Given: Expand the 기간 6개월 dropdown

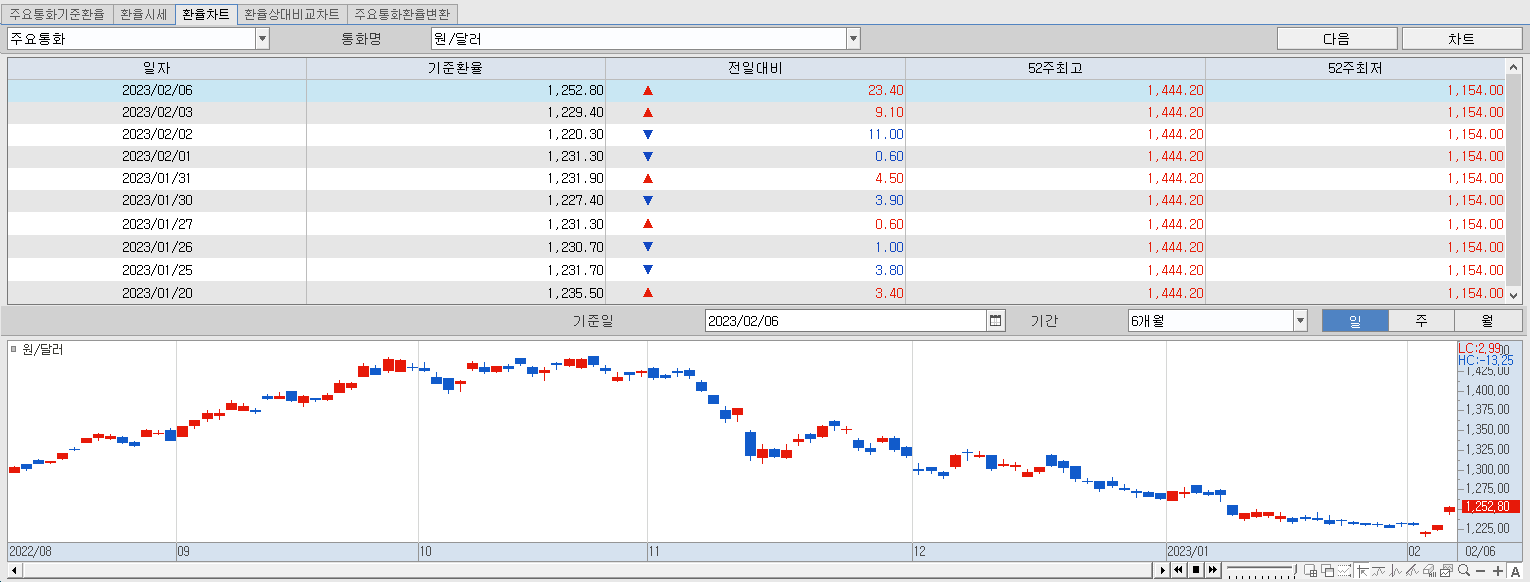Looking at the screenshot, I should pyautogui.click(x=1300, y=320).
